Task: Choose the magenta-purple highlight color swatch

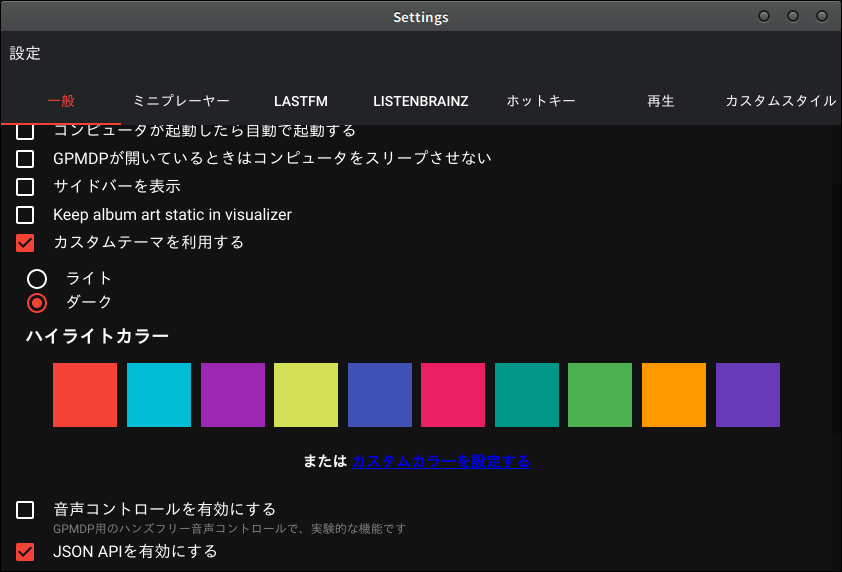Action: (x=233, y=395)
